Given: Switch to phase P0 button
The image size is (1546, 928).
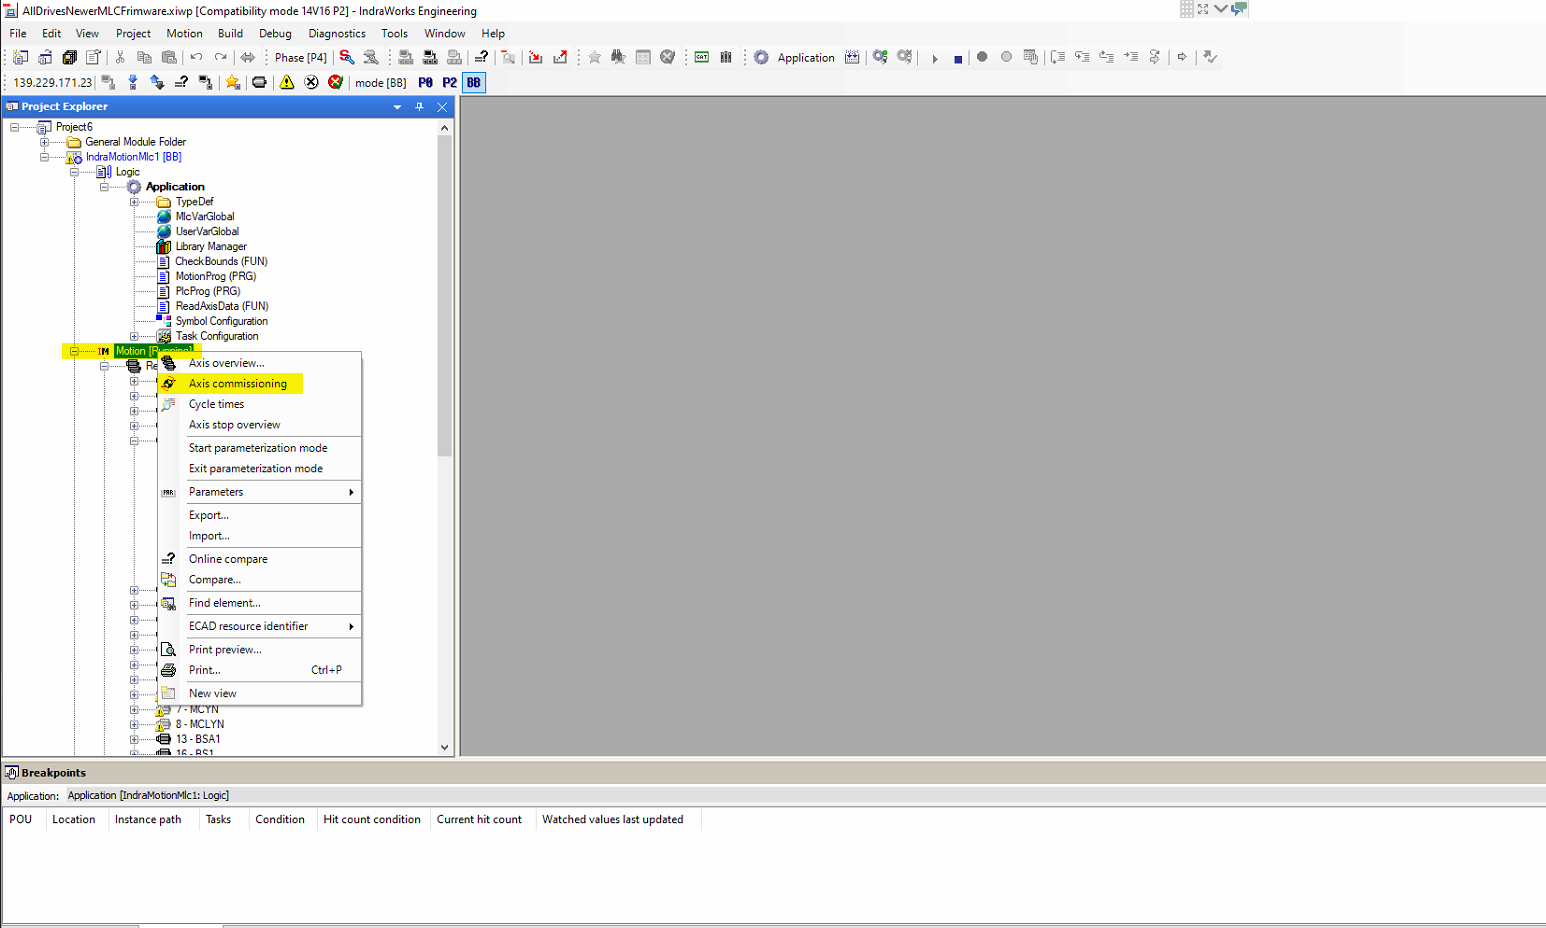Looking at the screenshot, I should 426,83.
